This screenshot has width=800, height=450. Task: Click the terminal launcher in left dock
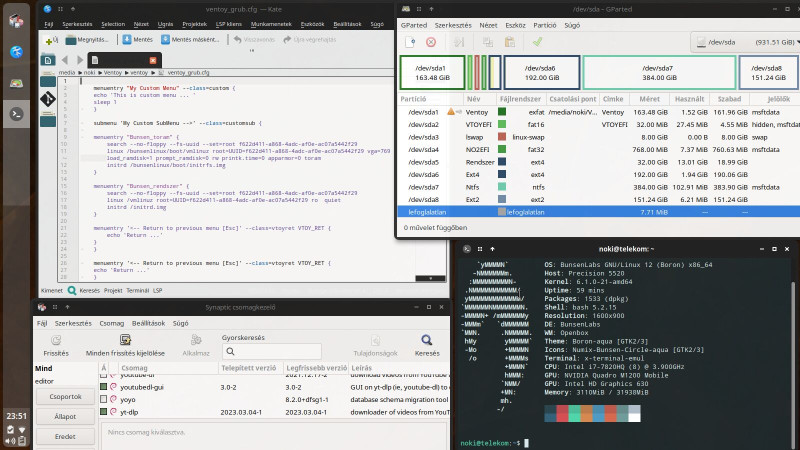click(16, 114)
